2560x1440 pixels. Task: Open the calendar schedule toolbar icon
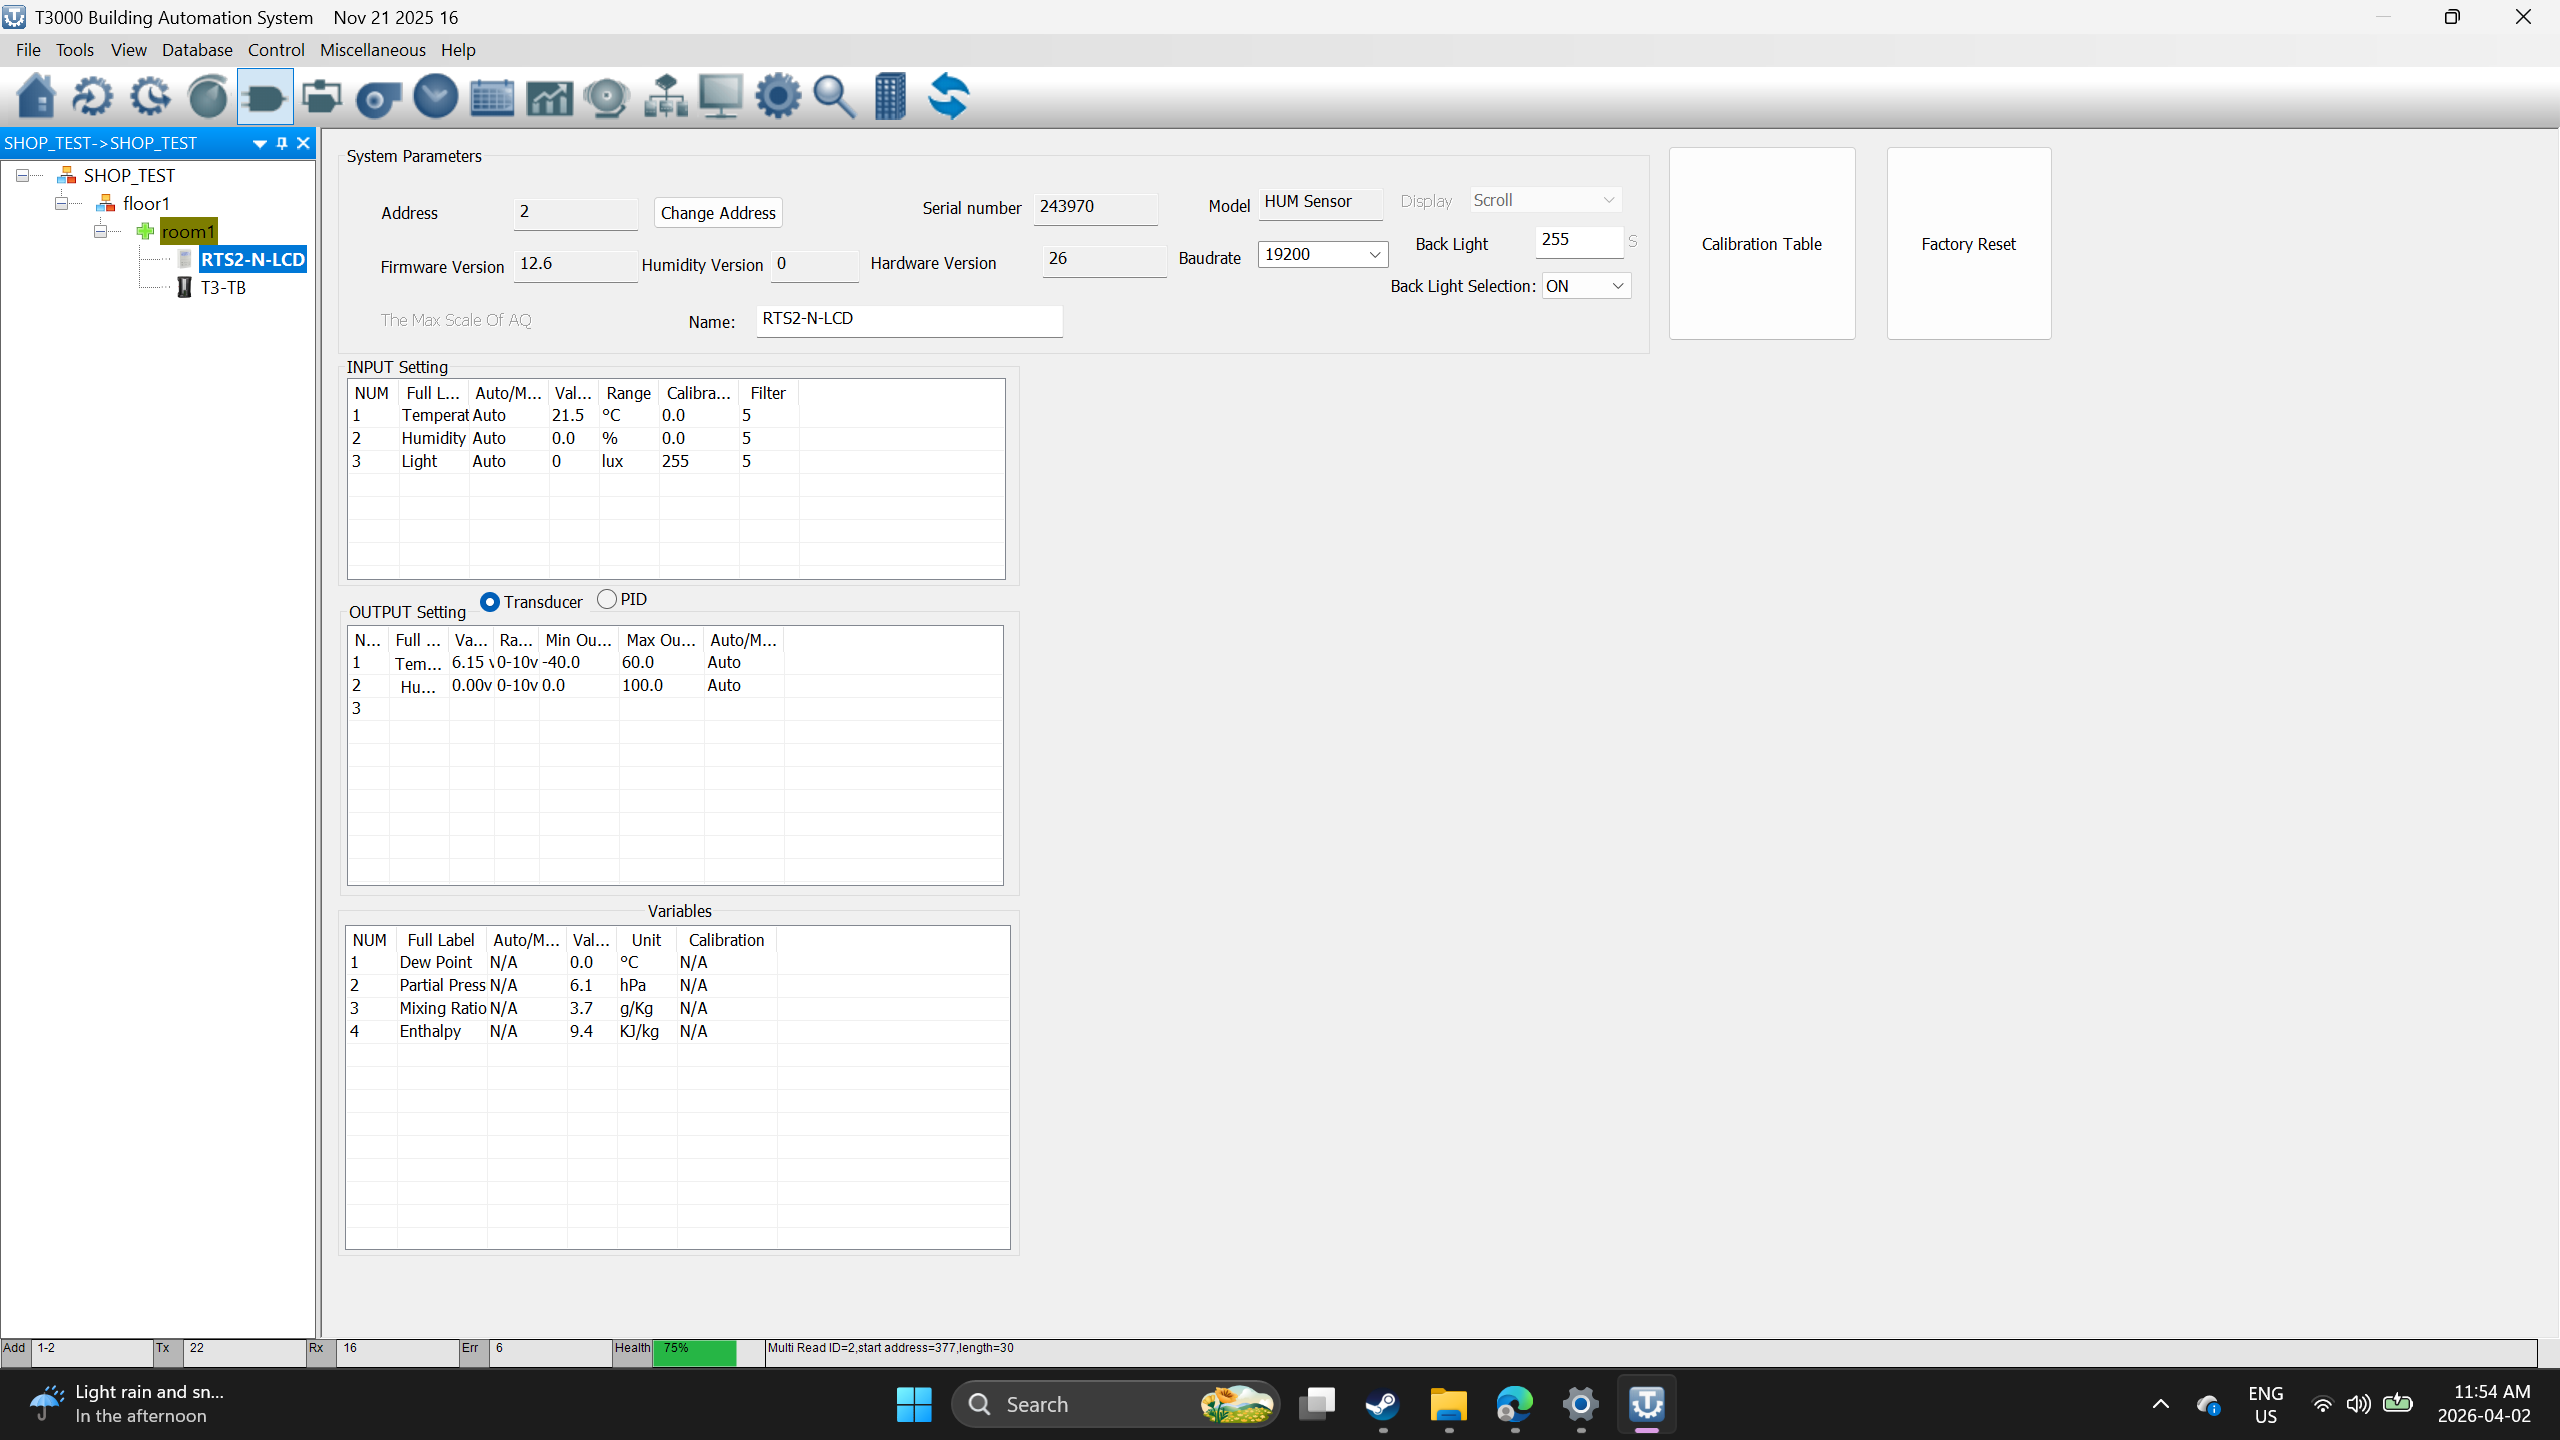(492, 97)
